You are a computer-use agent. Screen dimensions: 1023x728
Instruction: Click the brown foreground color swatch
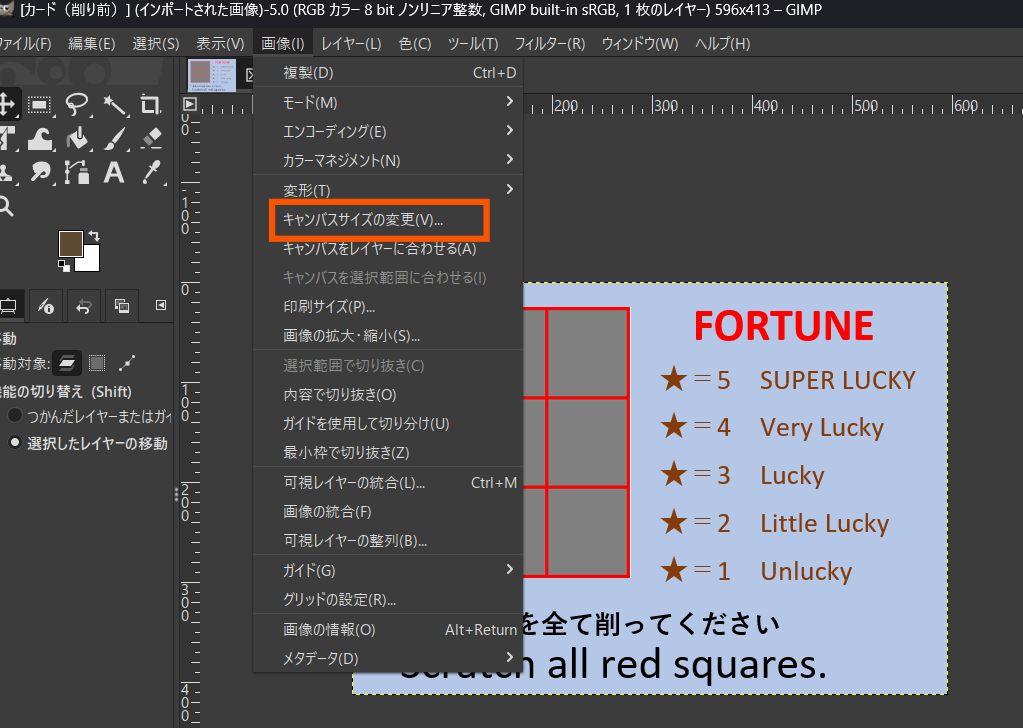tap(70, 244)
